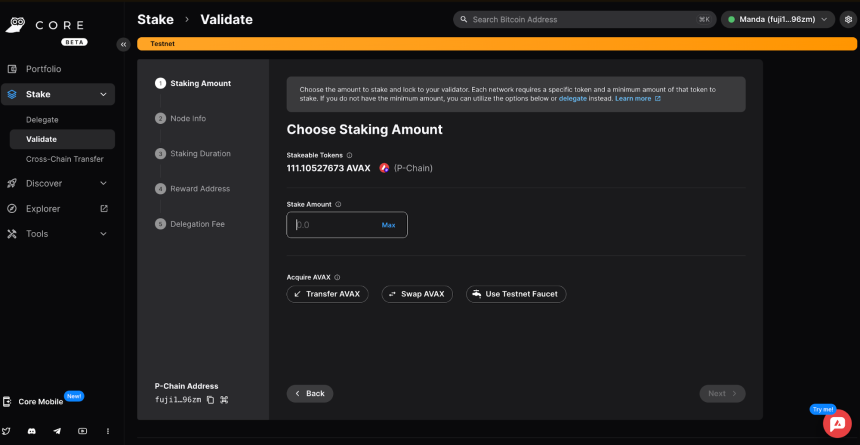The height and width of the screenshot is (445, 860).
Task: Click the Discover rocket icon
Action: click(12, 183)
